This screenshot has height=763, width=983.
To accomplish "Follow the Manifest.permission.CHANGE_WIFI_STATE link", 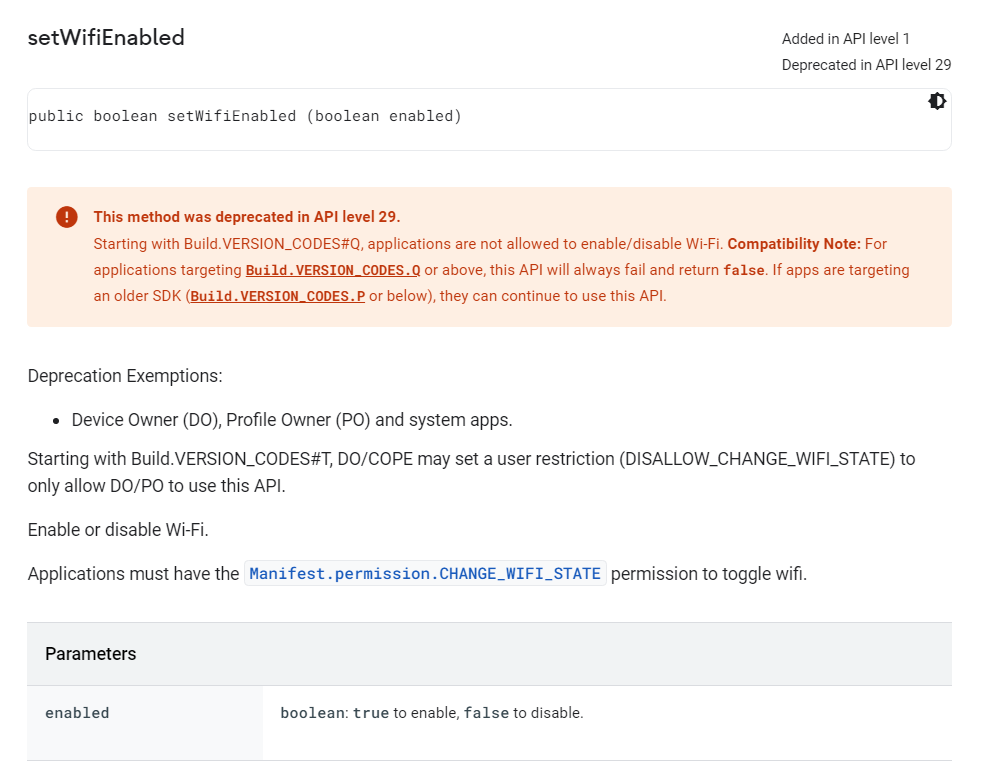I will pyautogui.click(x=425, y=573).
